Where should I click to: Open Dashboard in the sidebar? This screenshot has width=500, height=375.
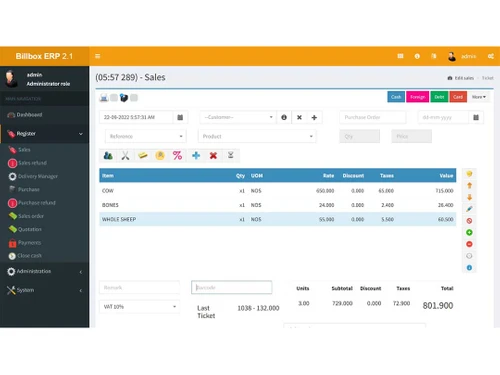tap(45, 115)
